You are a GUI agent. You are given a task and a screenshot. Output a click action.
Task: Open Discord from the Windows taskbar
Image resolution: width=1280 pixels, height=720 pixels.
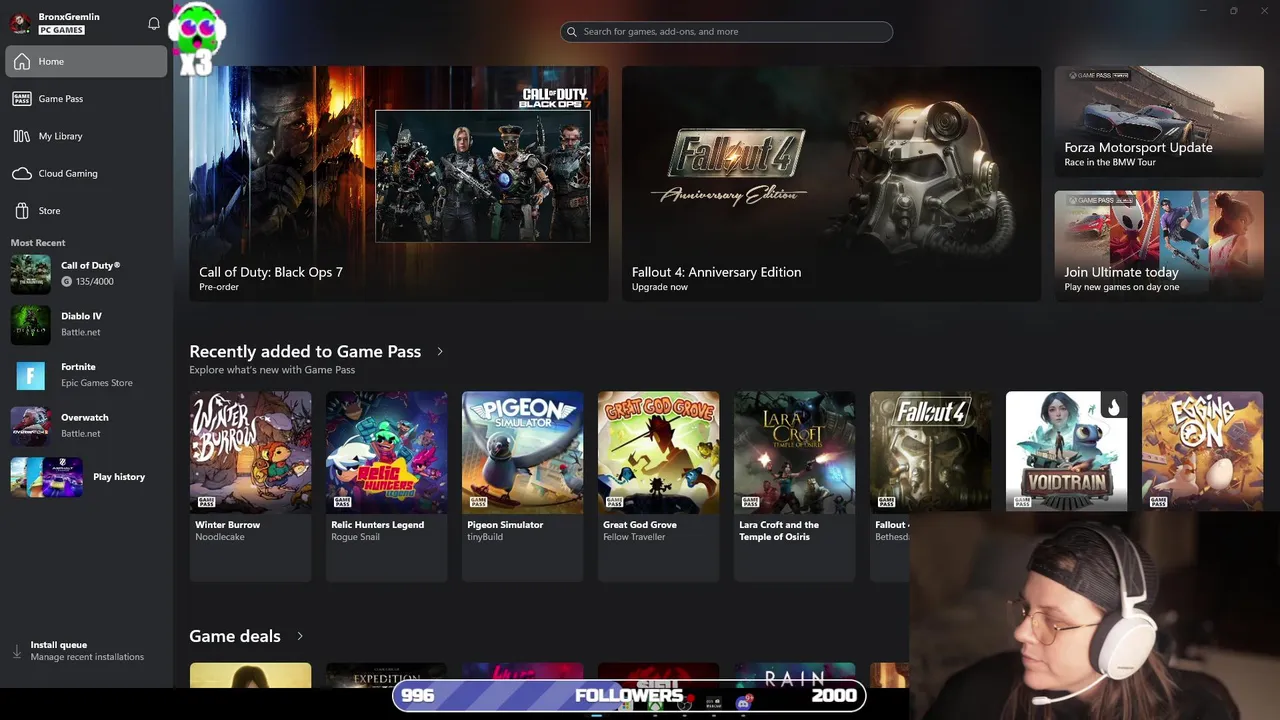[743, 704]
